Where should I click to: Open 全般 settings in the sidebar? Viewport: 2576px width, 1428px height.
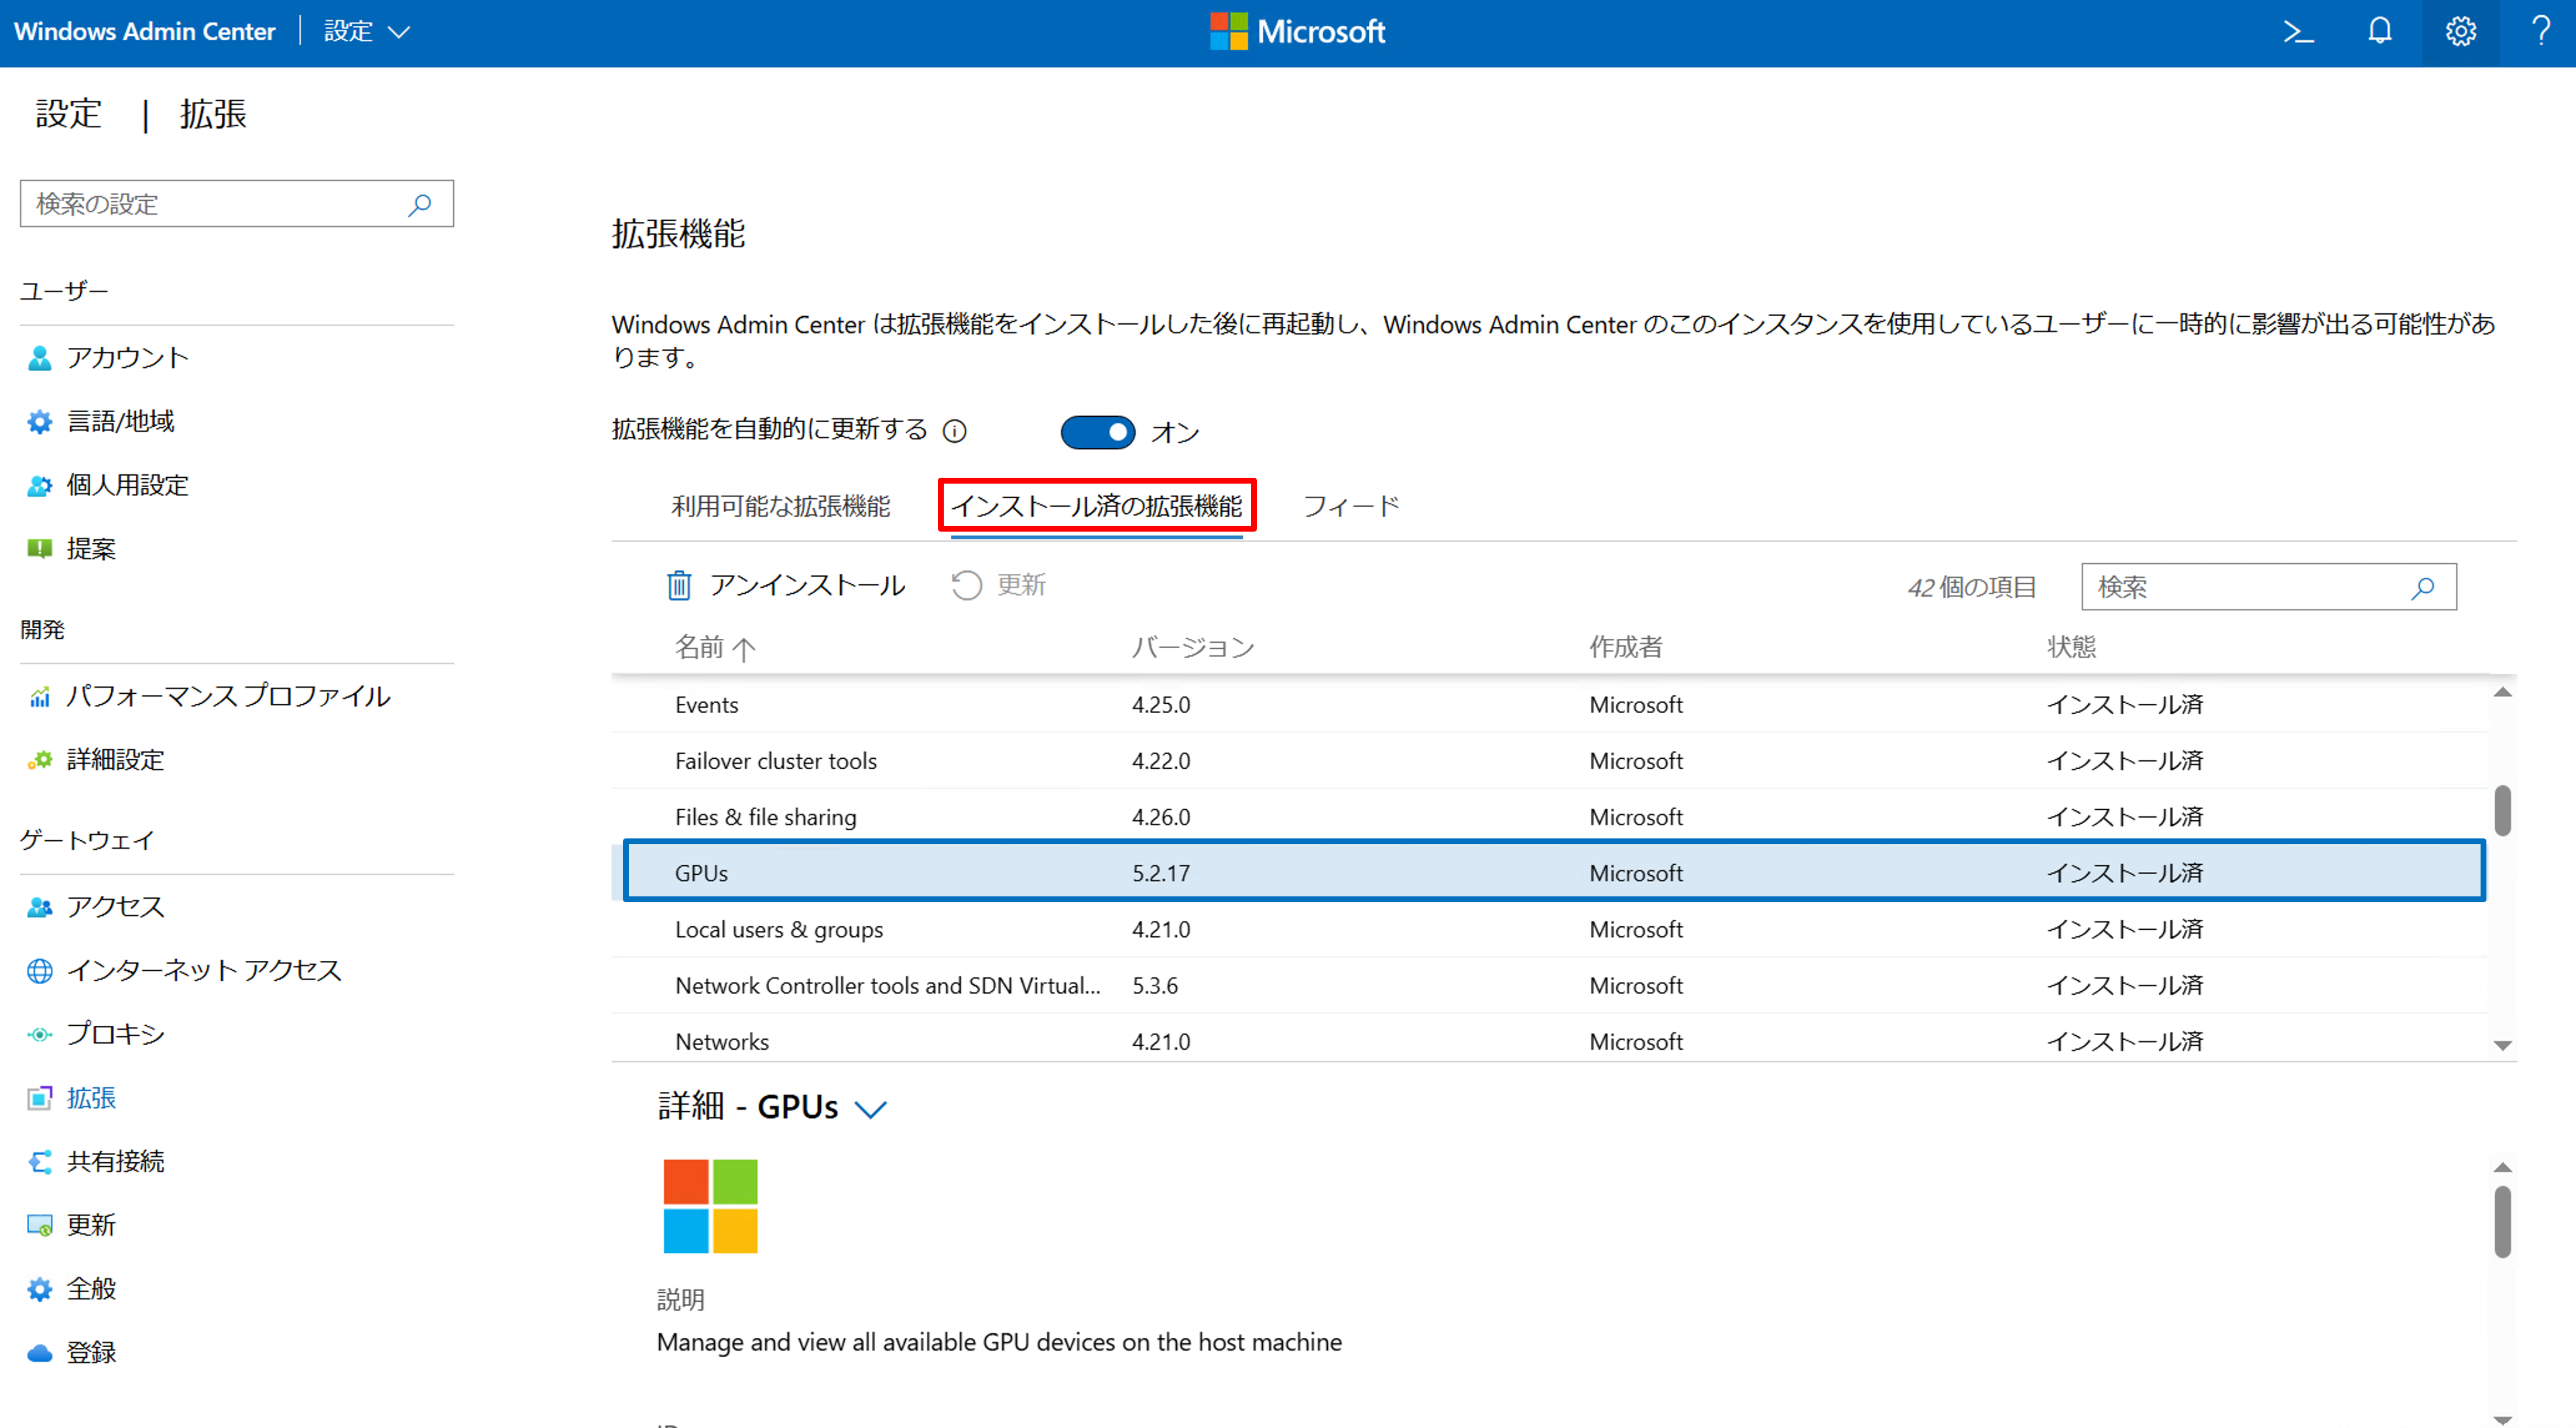click(91, 1289)
